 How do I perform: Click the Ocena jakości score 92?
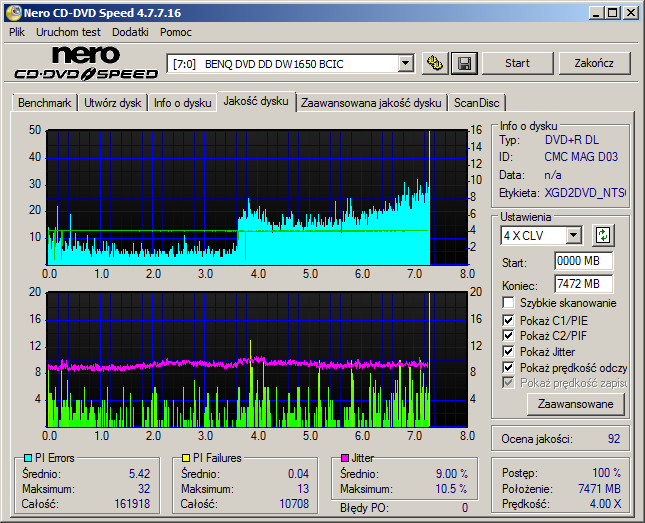pyautogui.click(x=614, y=439)
